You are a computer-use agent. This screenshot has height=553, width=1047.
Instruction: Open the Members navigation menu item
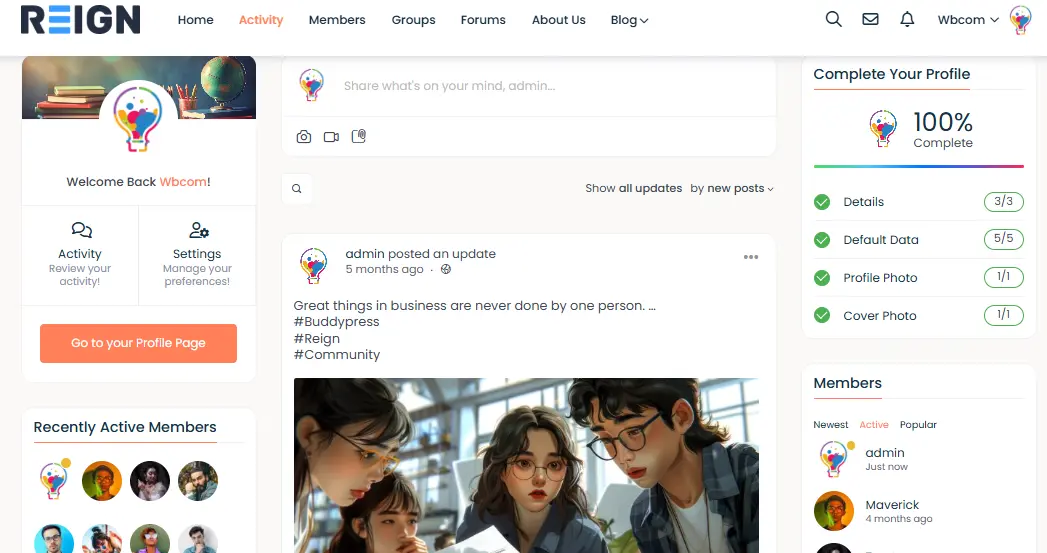tap(337, 20)
